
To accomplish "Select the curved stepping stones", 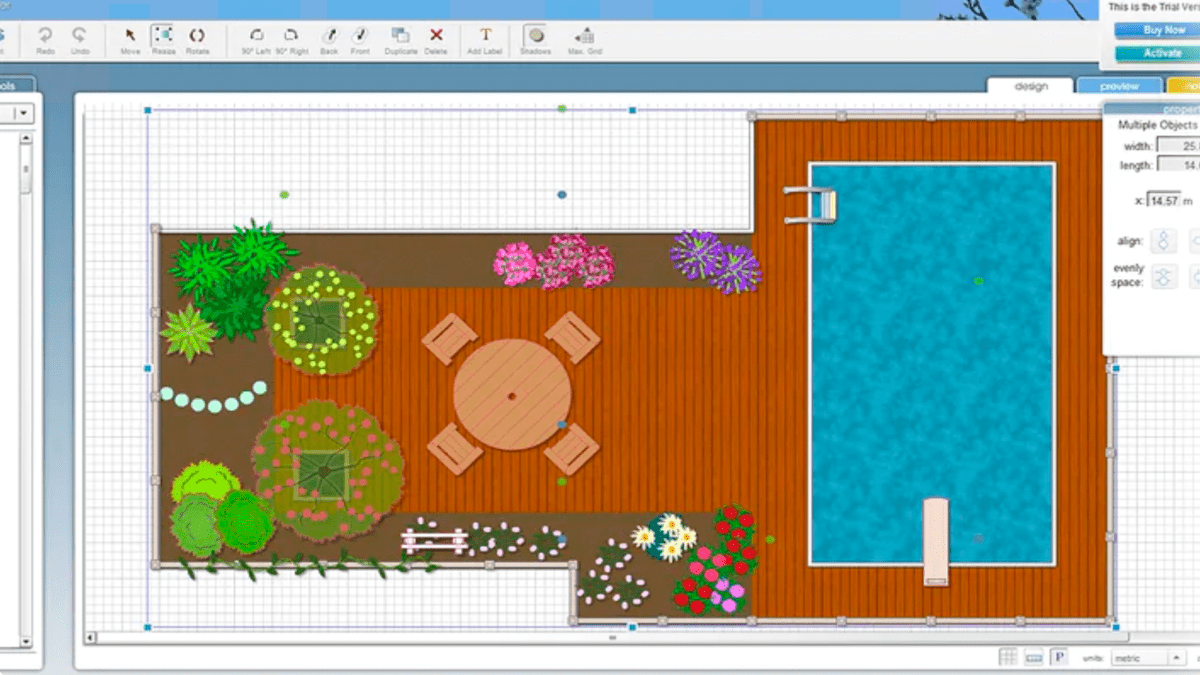I will 213,397.
